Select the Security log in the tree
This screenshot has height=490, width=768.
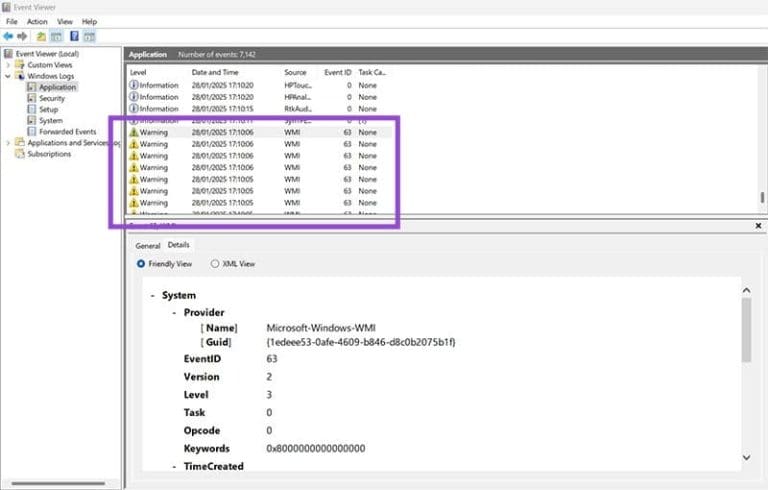pyautogui.click(x=51, y=98)
